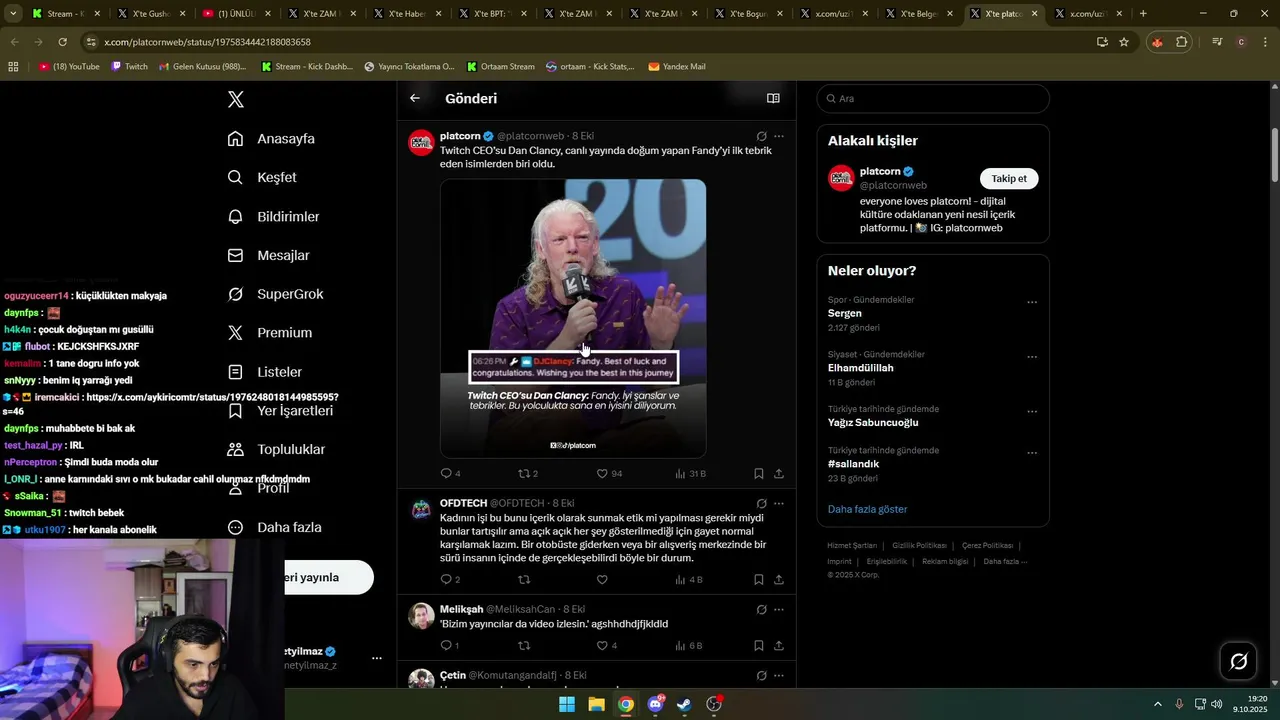Open Chrome extensions puzzle icon
This screenshot has height=720, width=1280.
pyautogui.click(x=1182, y=42)
